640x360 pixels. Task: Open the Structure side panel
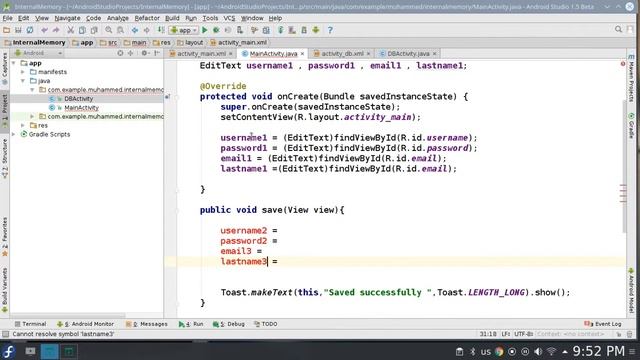(x=4, y=158)
